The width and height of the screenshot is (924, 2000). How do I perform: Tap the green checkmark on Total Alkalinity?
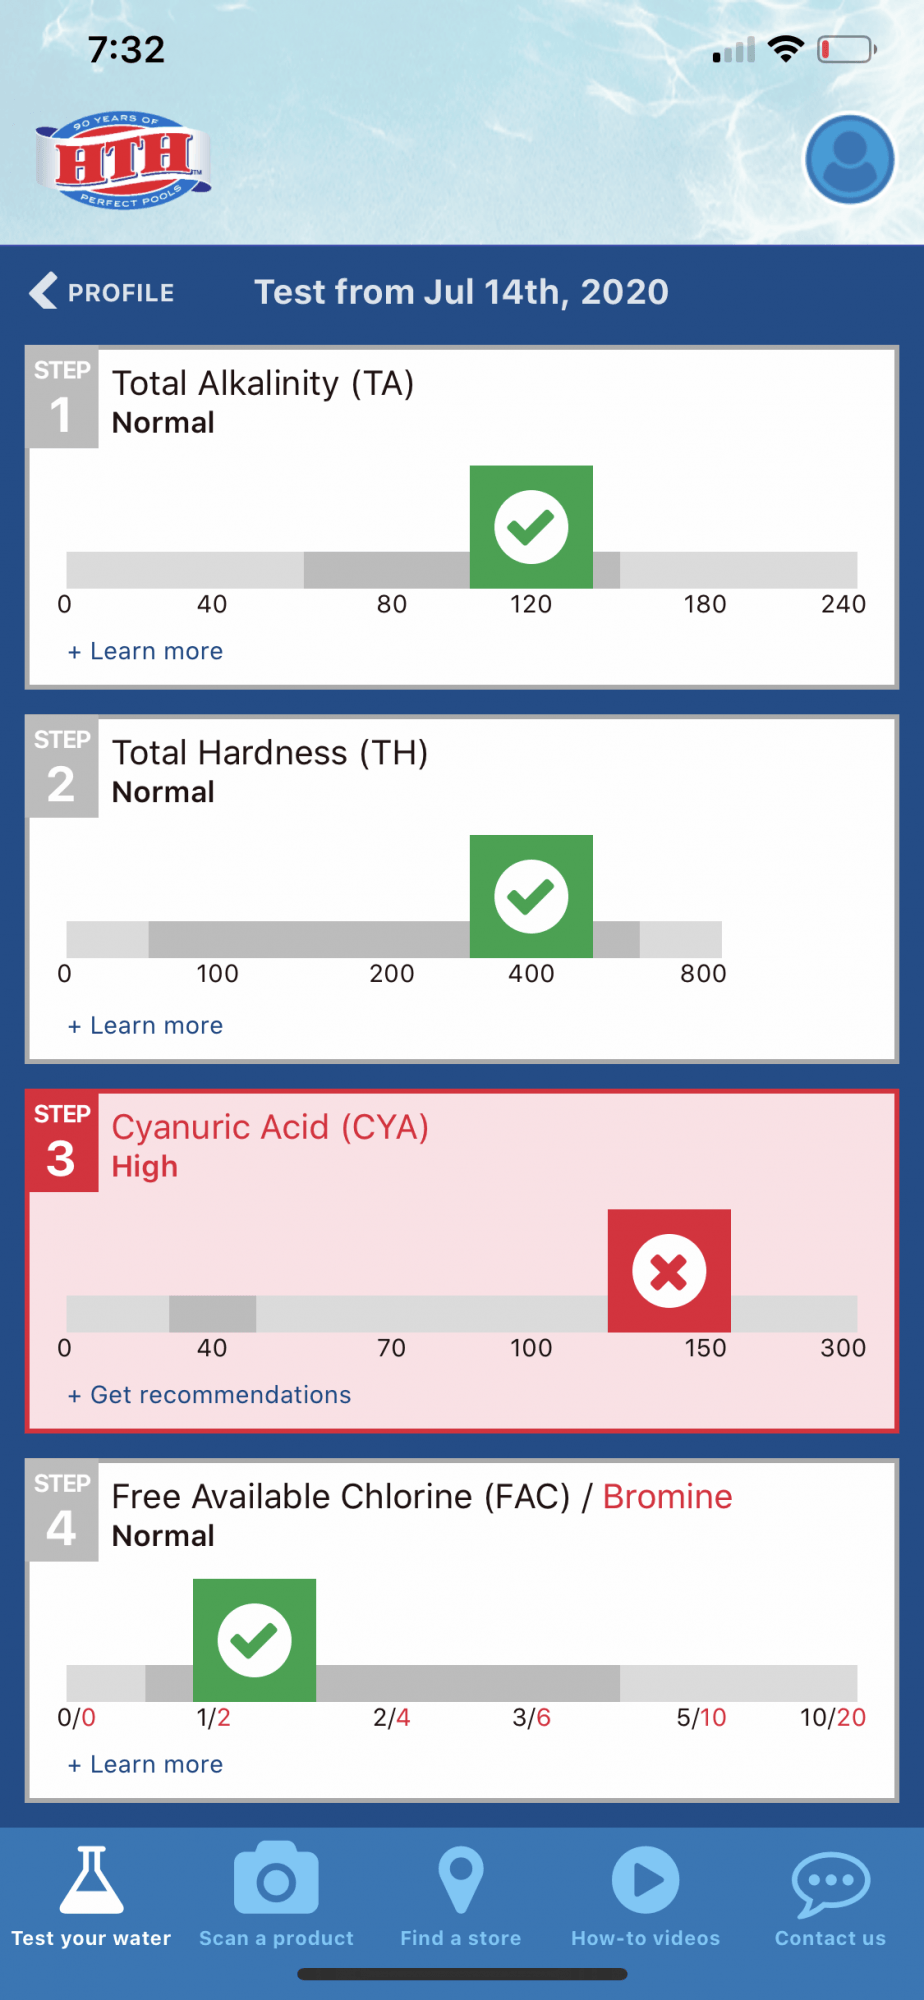point(531,527)
